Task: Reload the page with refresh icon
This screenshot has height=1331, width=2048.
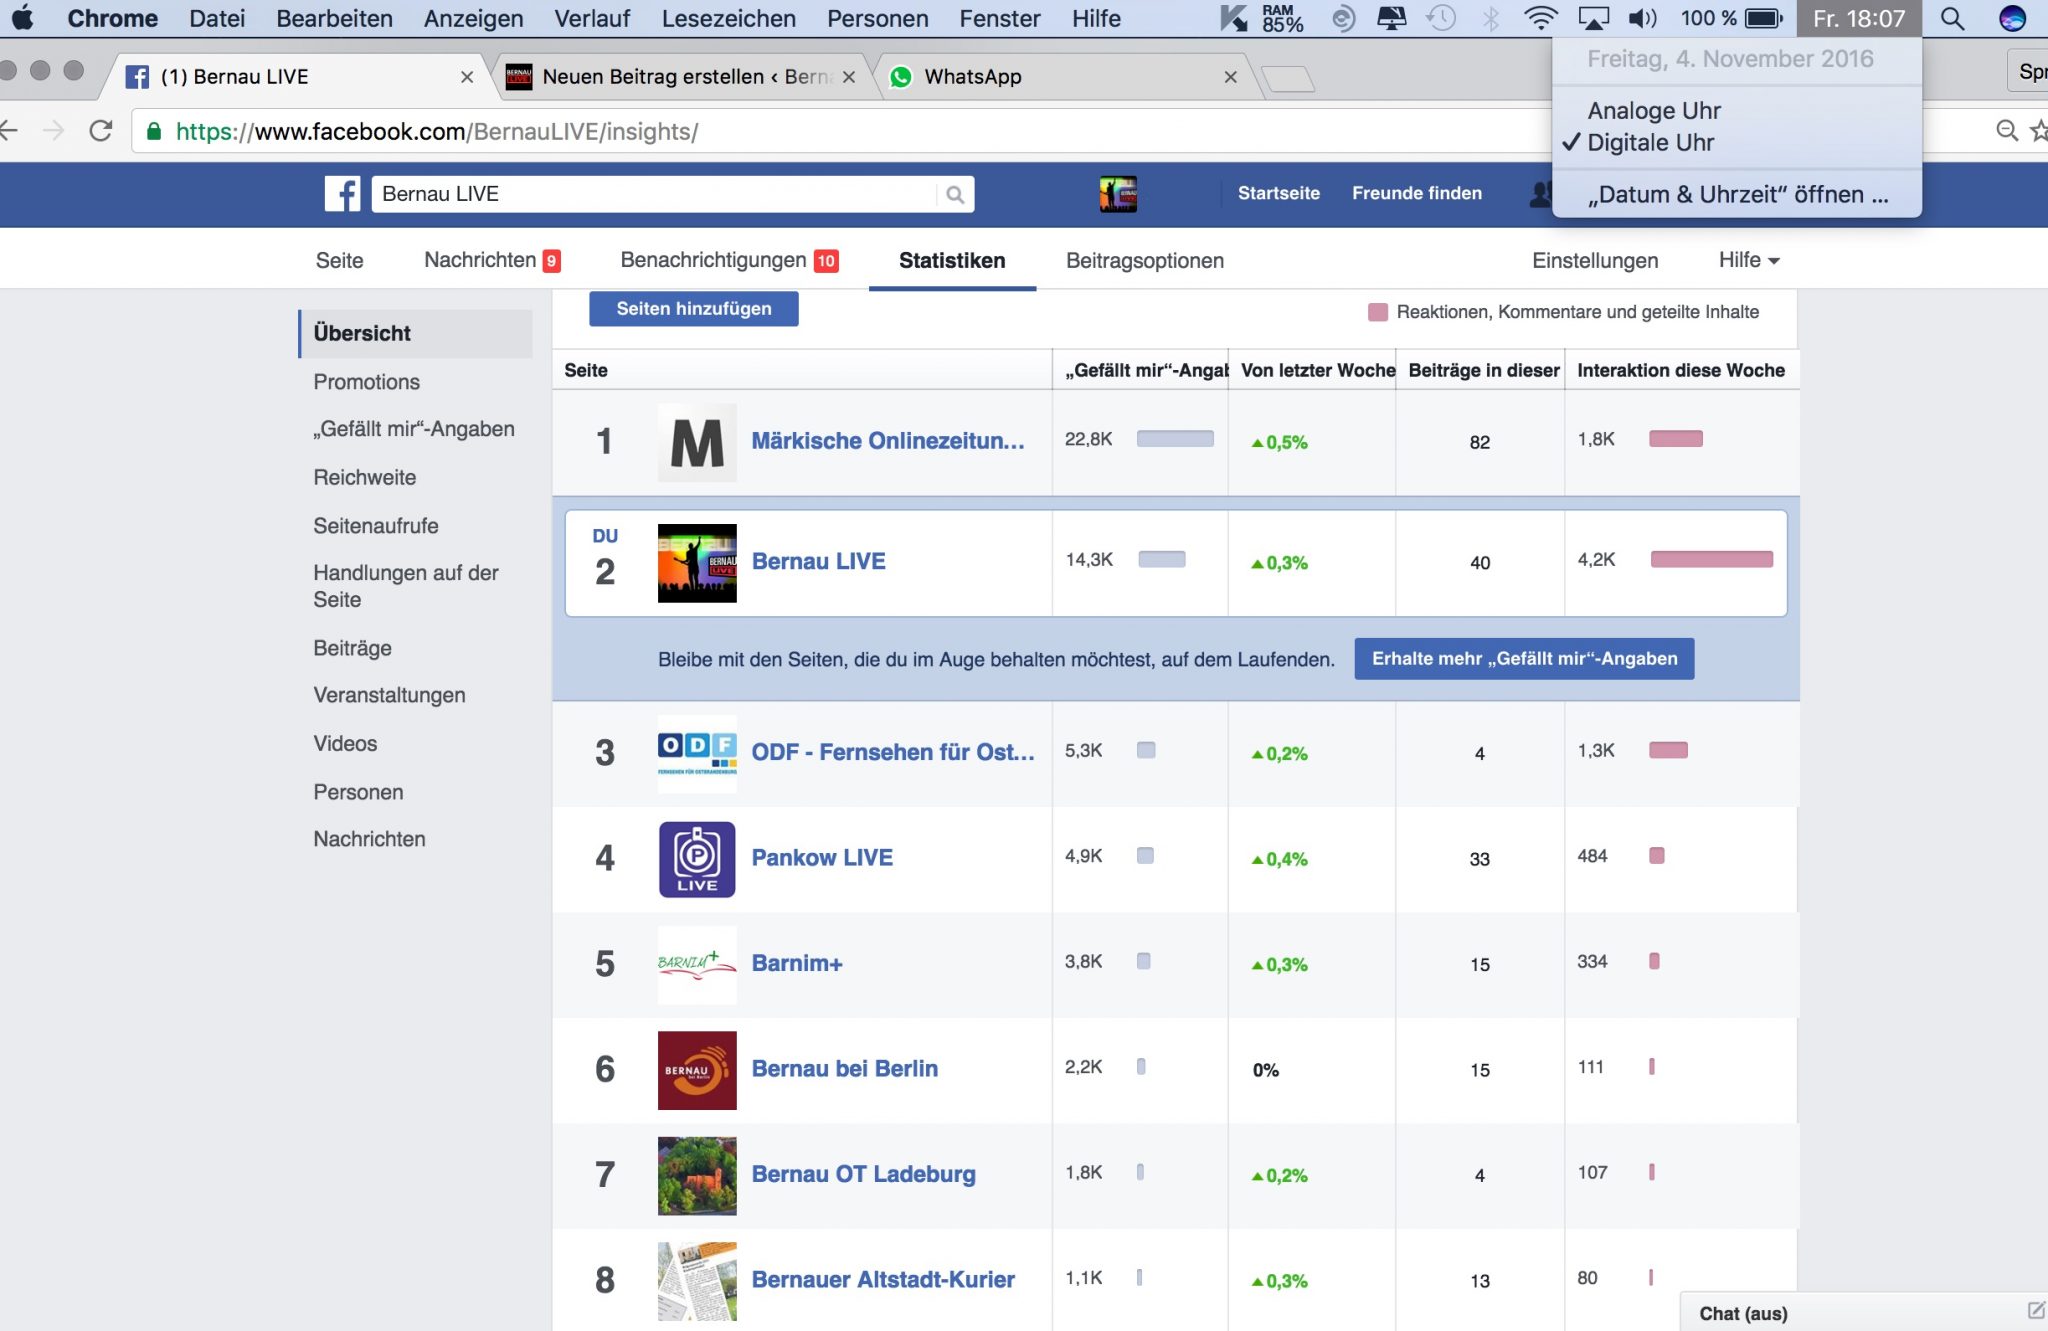Action: click(x=100, y=131)
